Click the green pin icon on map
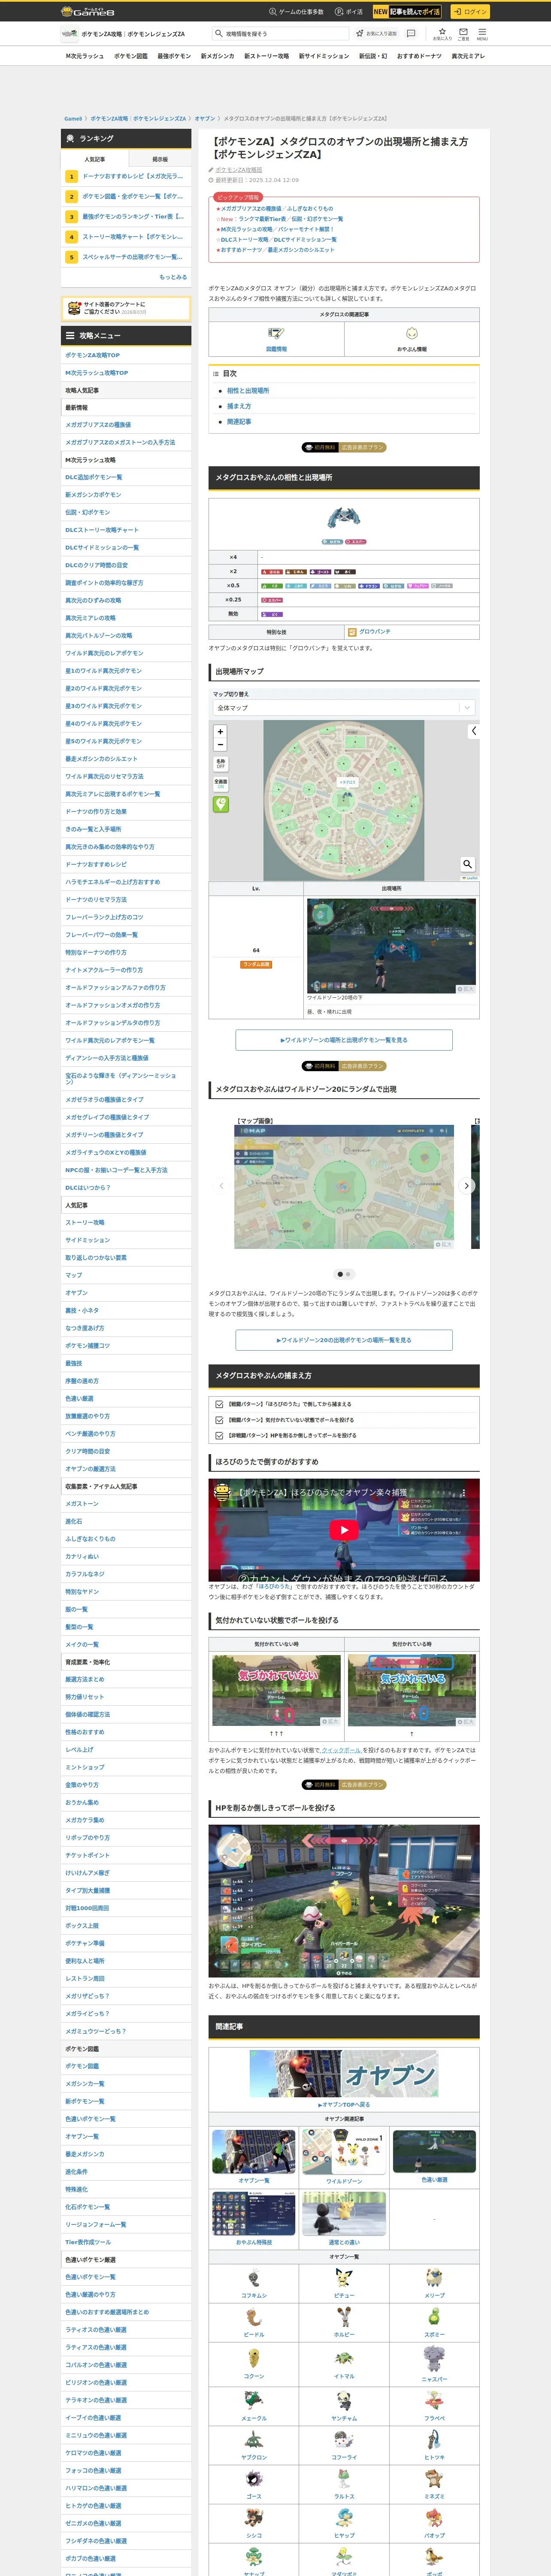Screen dimensions: 551x2576 220,804
